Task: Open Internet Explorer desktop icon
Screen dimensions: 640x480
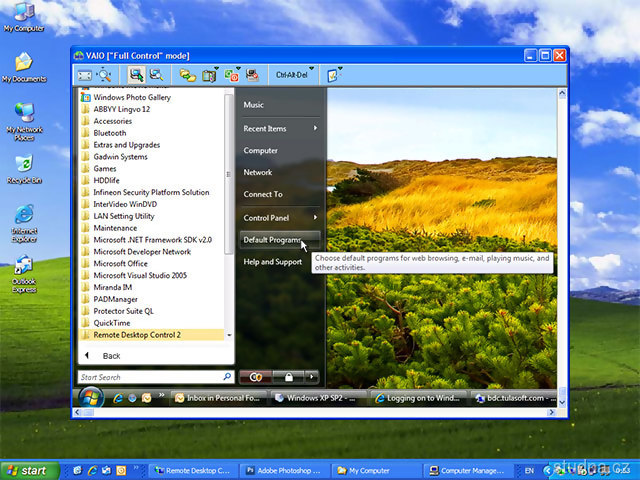Action: [23, 217]
